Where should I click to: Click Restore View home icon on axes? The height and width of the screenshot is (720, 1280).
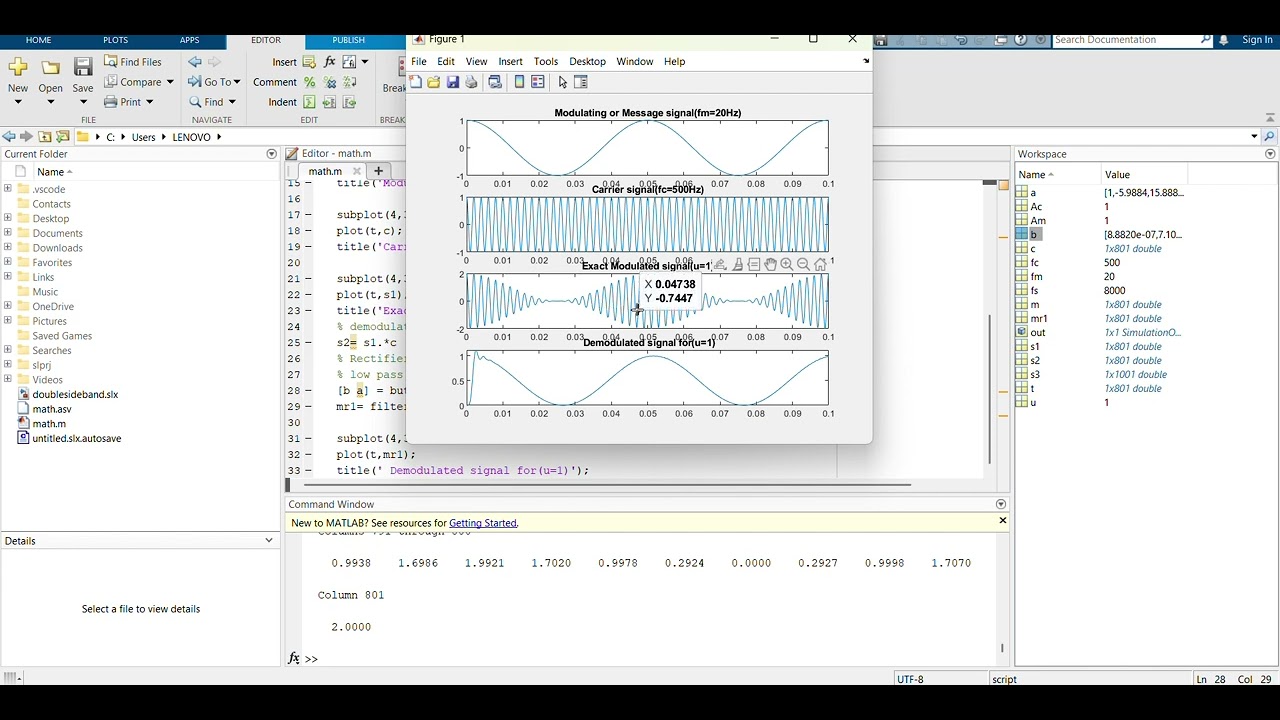click(820, 265)
